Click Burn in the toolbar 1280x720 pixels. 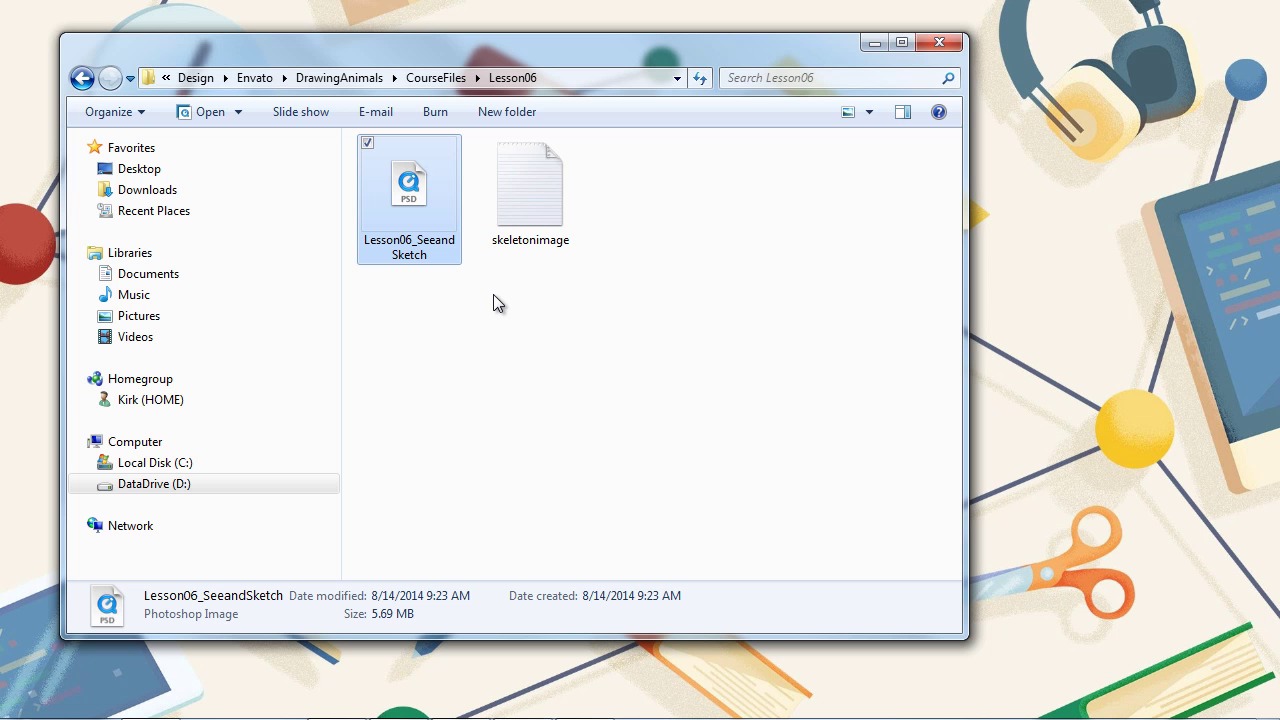[x=435, y=112]
